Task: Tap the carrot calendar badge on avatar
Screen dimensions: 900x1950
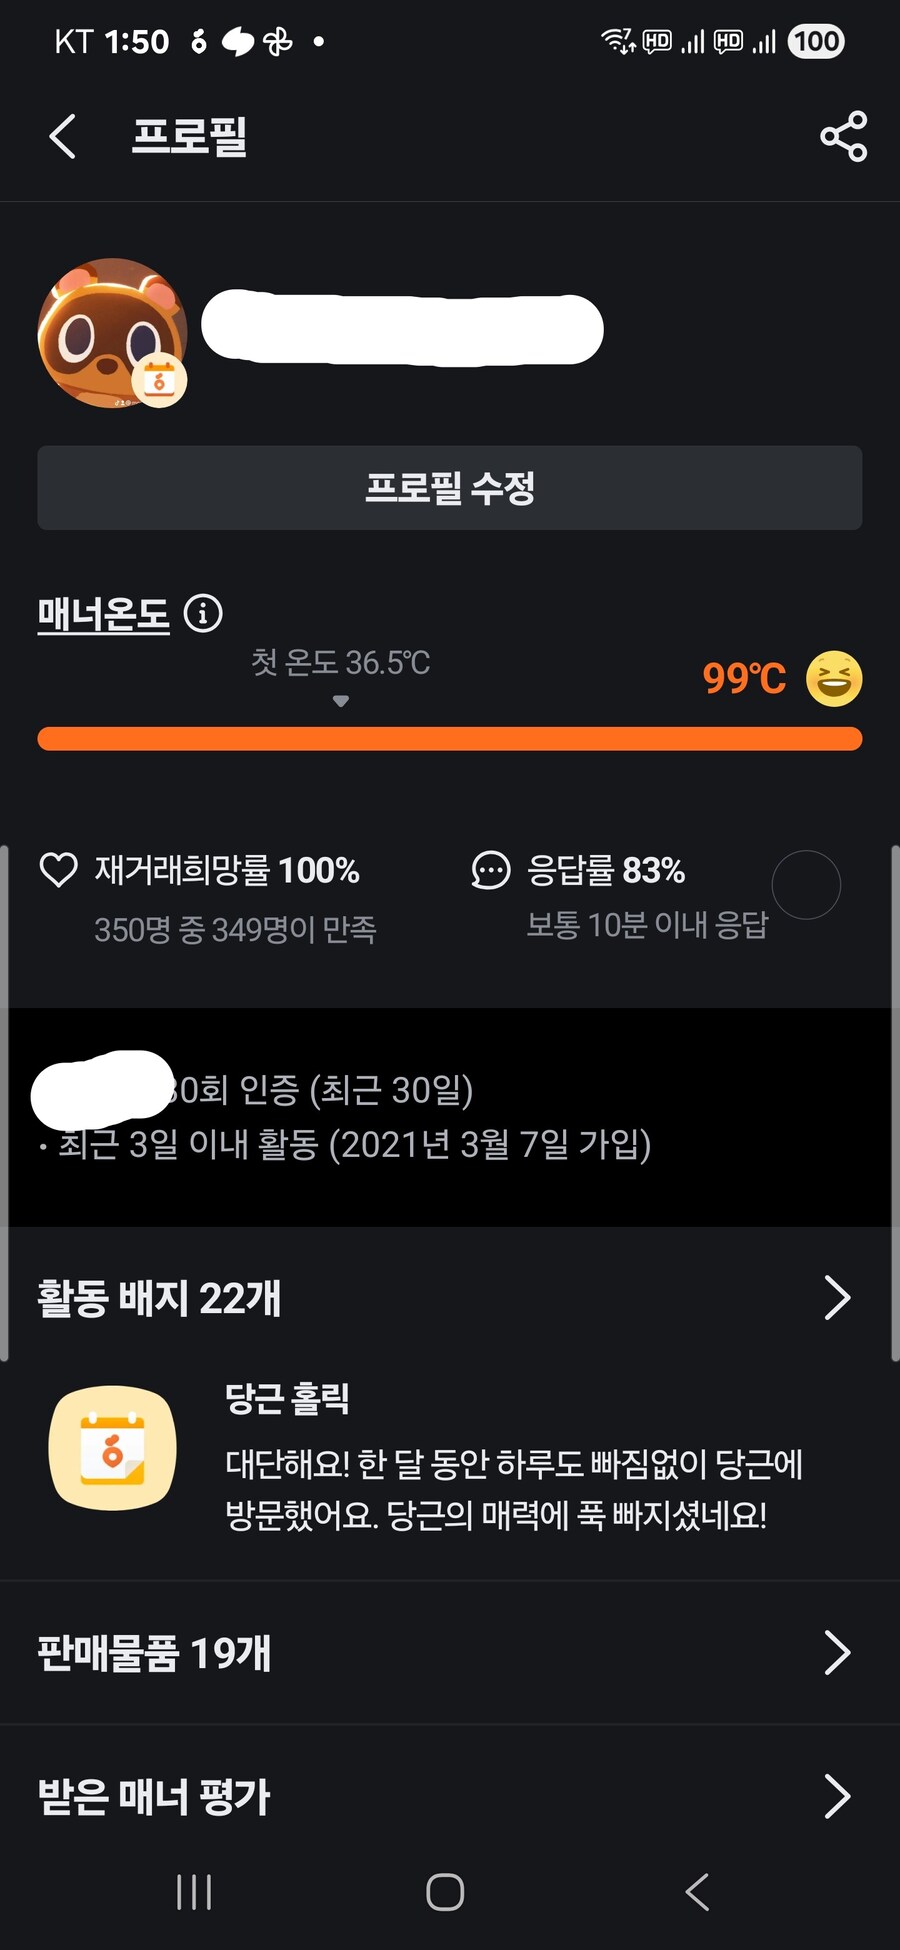Action: pyautogui.click(x=160, y=381)
